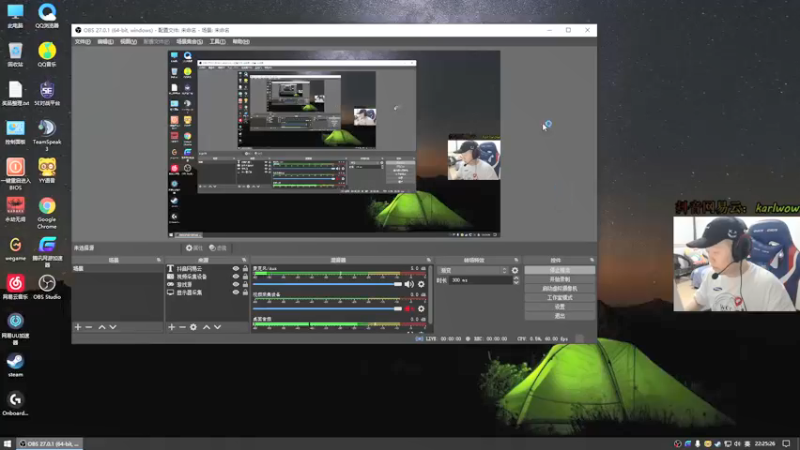The image size is (800, 450).
Task: Click the audio mixer vertical scrollbar
Action: pyautogui.click(x=432, y=294)
